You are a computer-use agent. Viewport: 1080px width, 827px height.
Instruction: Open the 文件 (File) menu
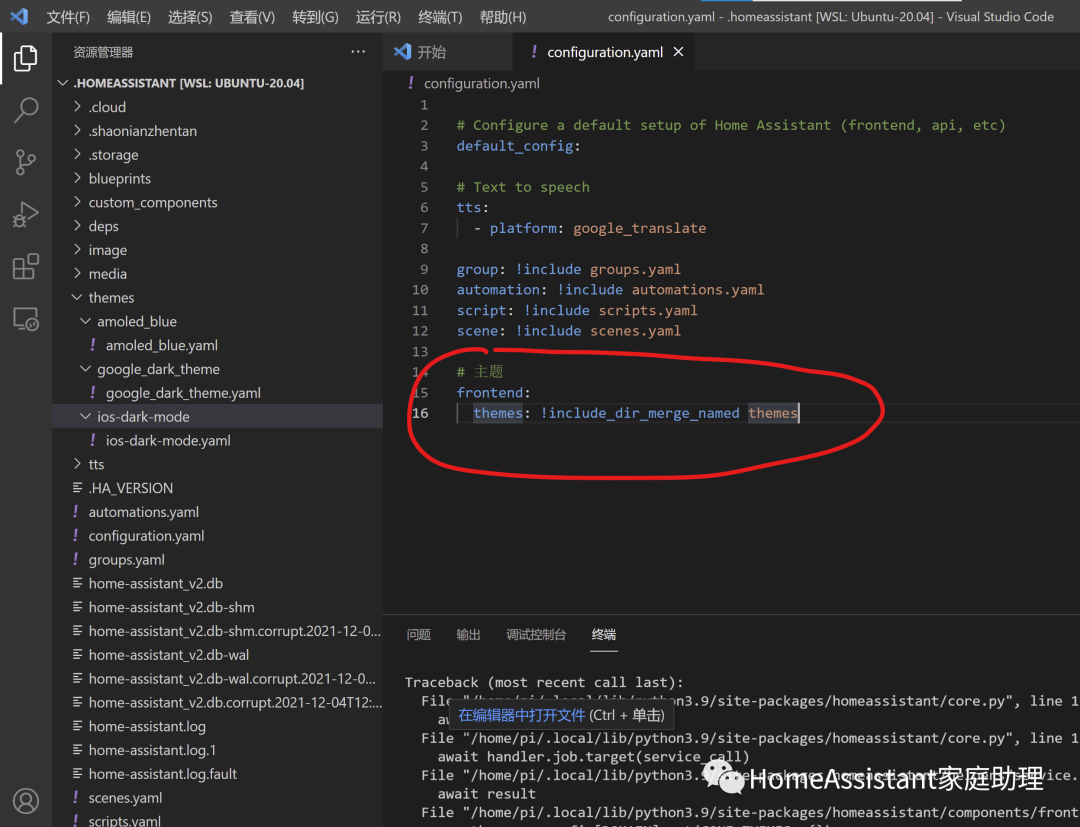tap(68, 17)
